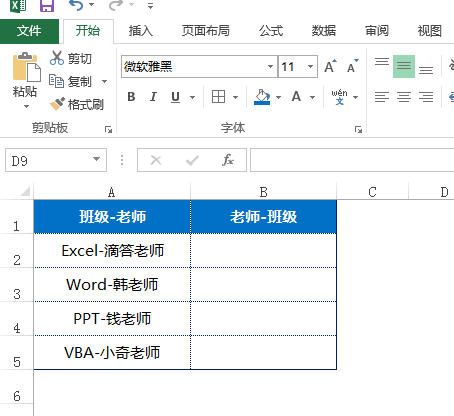Click the Borders icon

point(219,97)
